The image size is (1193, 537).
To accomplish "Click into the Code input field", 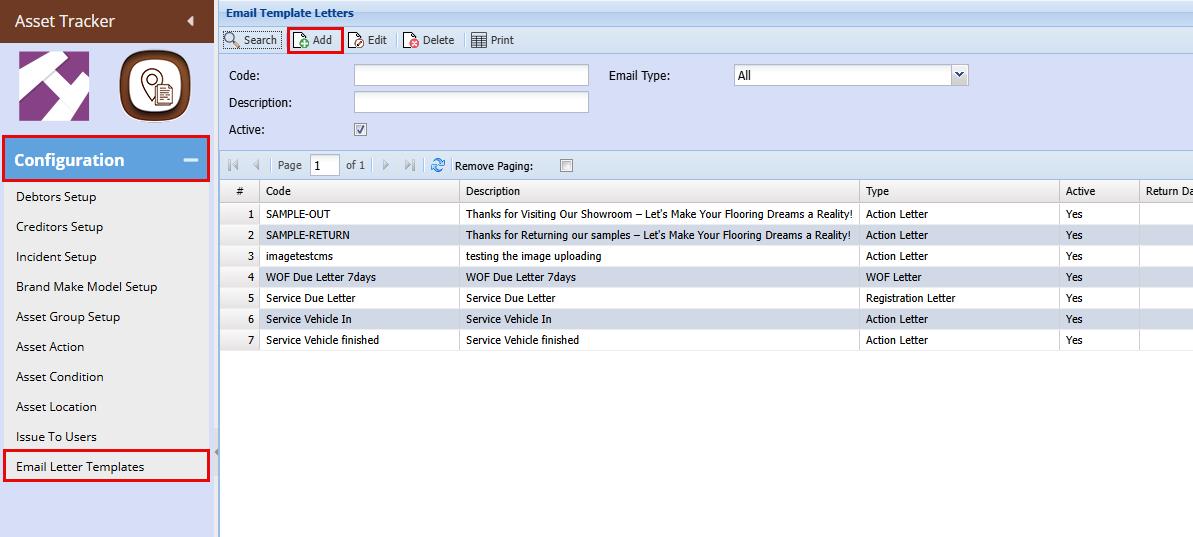I will 471,76.
